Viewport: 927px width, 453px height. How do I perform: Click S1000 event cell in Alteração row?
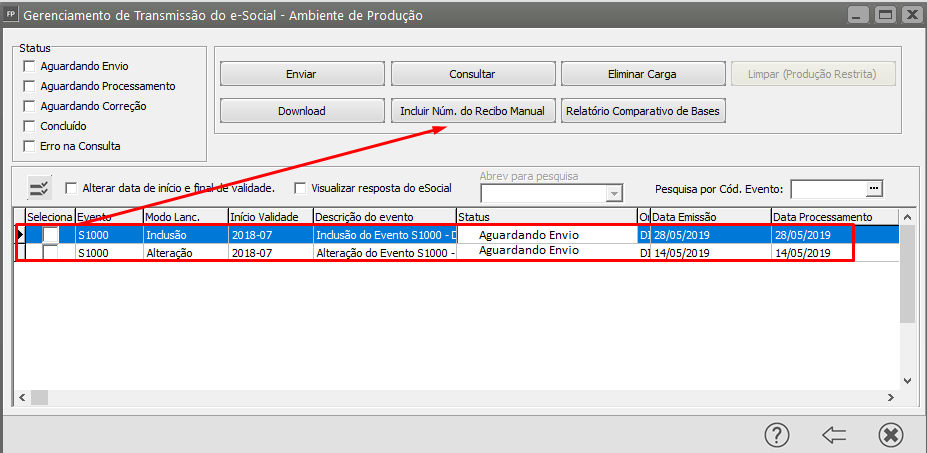pyautogui.click(x=110, y=253)
